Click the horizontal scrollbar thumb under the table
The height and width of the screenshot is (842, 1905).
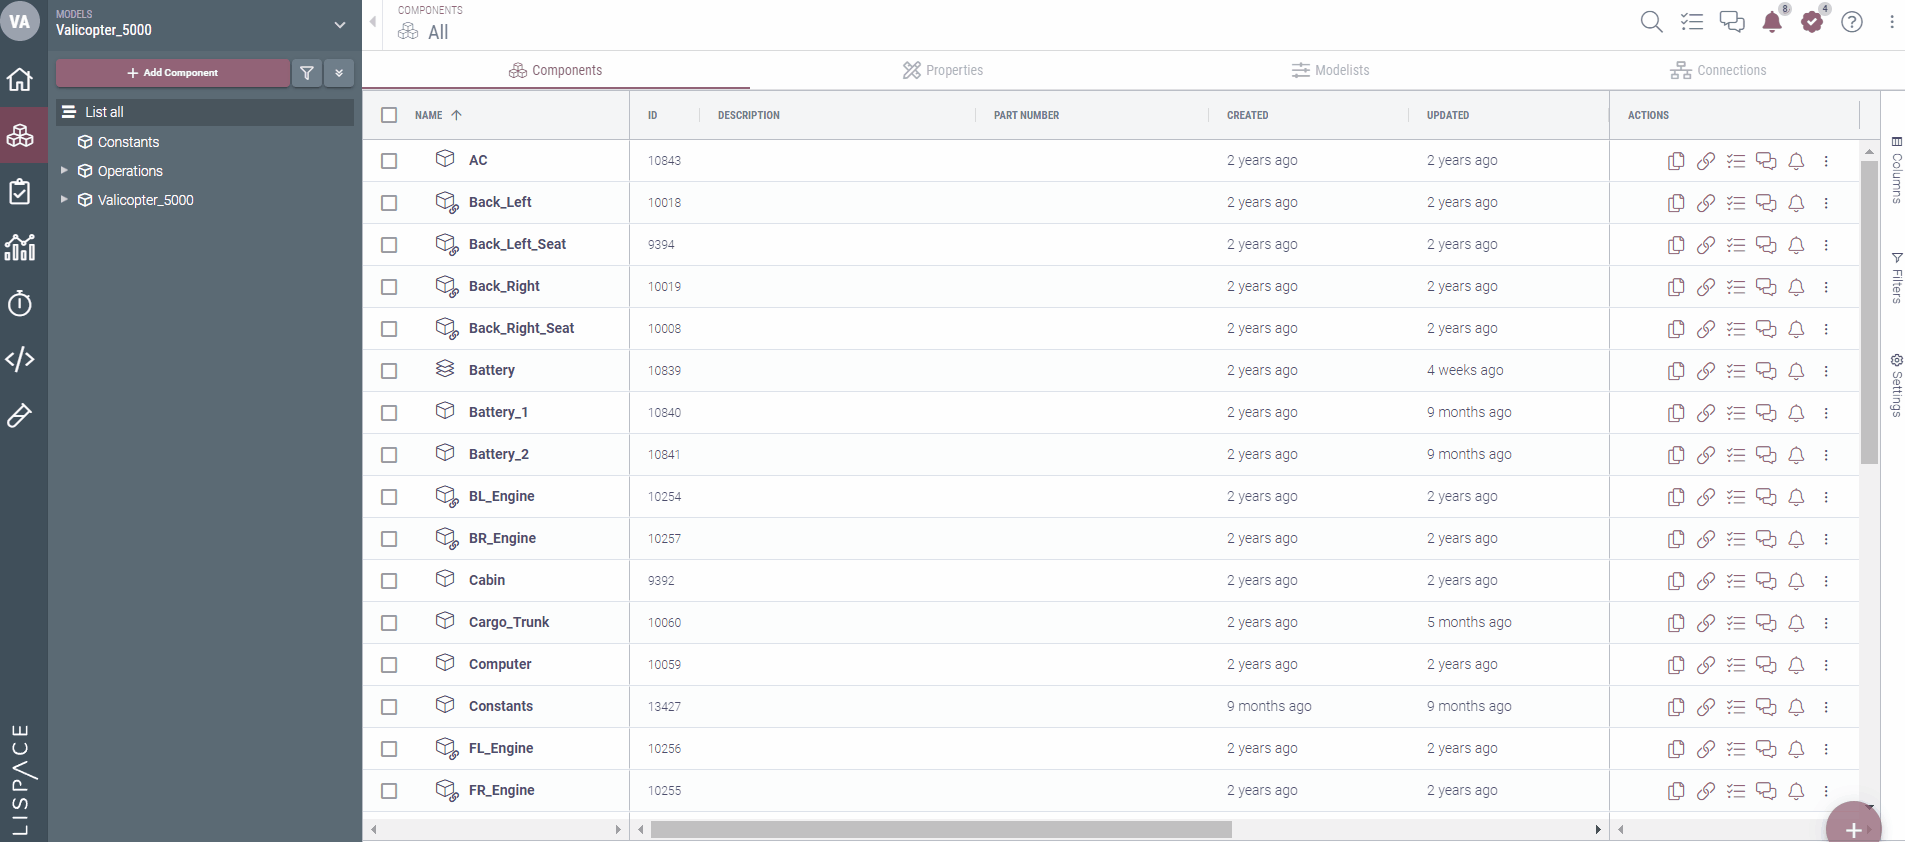tap(941, 829)
